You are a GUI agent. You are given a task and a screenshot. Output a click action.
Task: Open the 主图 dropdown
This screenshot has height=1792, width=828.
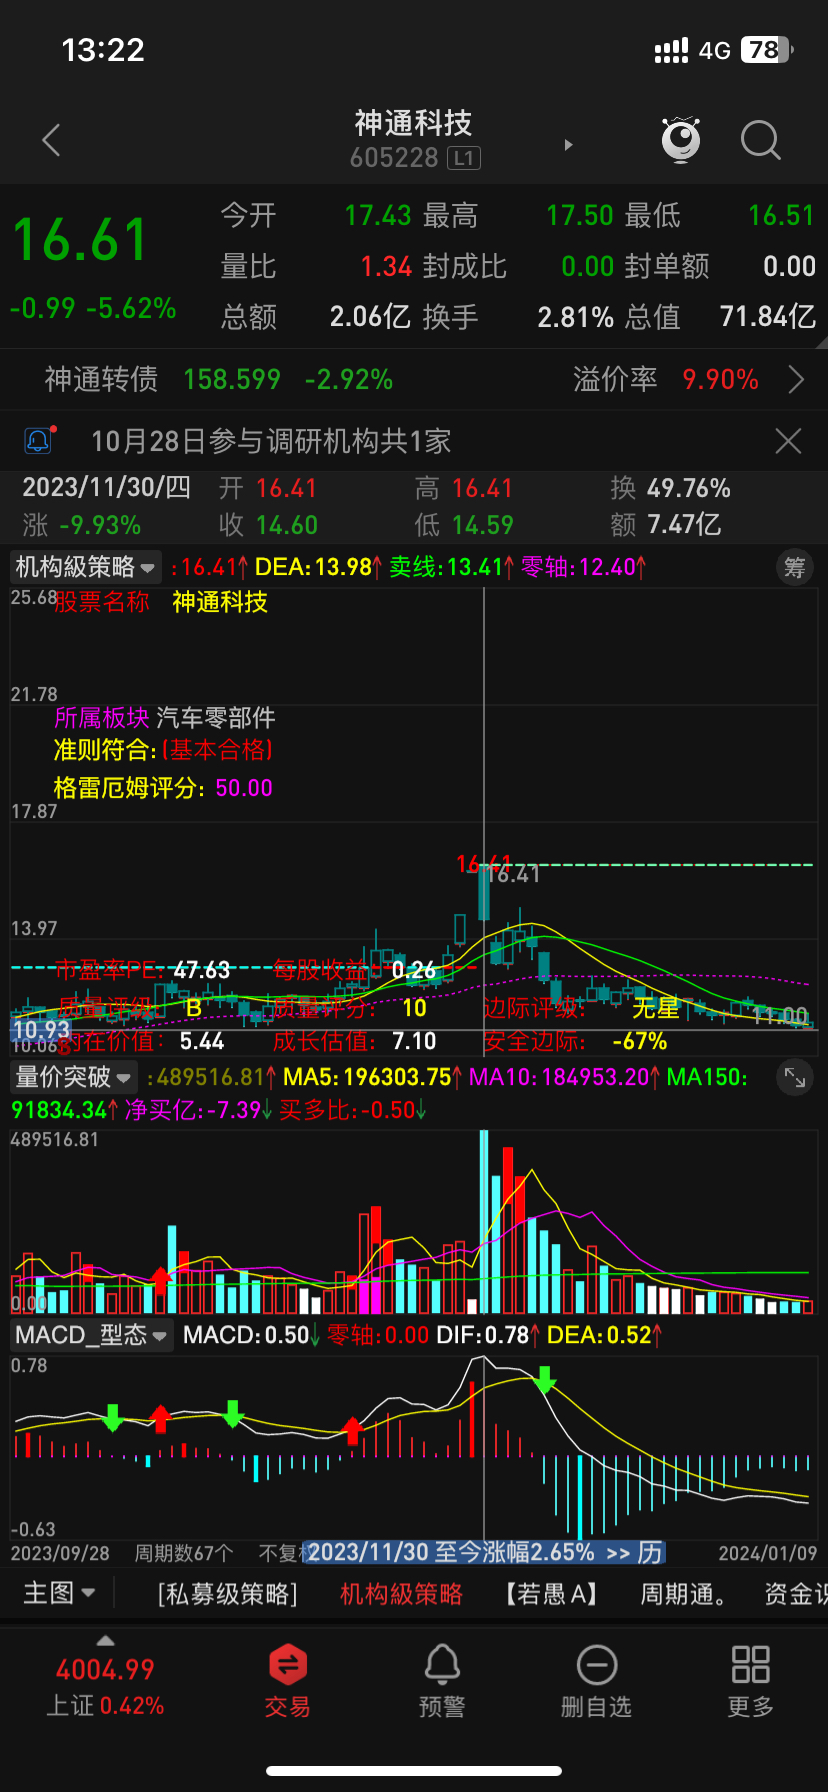click(x=59, y=1593)
